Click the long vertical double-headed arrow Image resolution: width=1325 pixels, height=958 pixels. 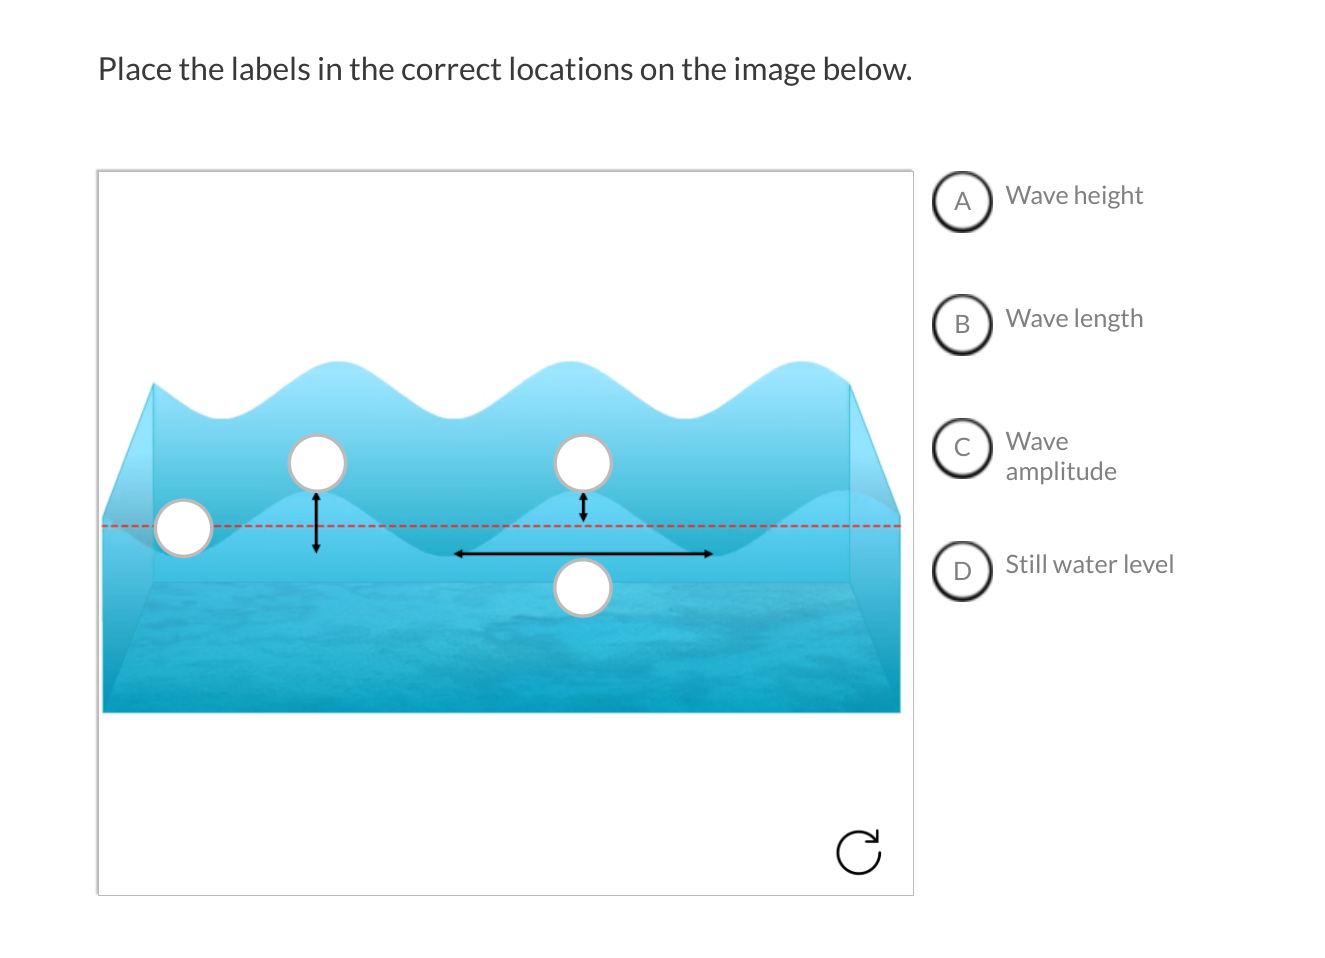(316, 523)
